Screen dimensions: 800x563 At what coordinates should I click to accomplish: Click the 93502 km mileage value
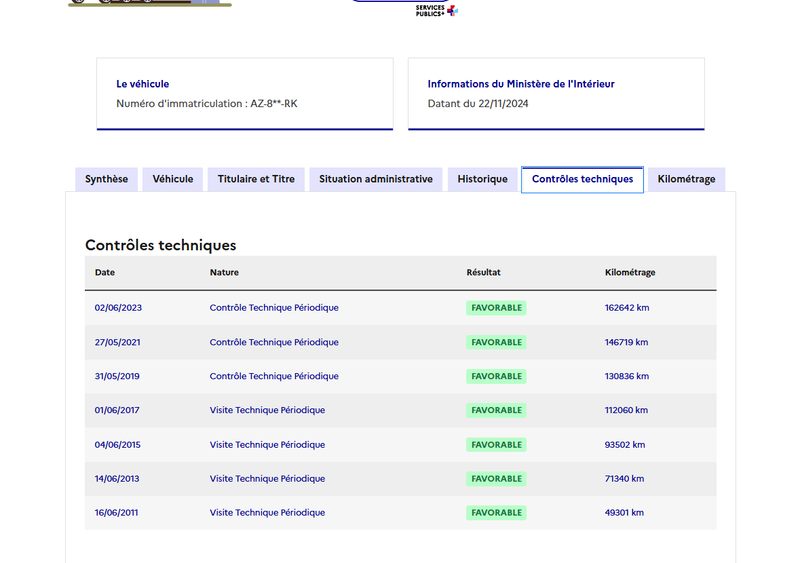[625, 445]
